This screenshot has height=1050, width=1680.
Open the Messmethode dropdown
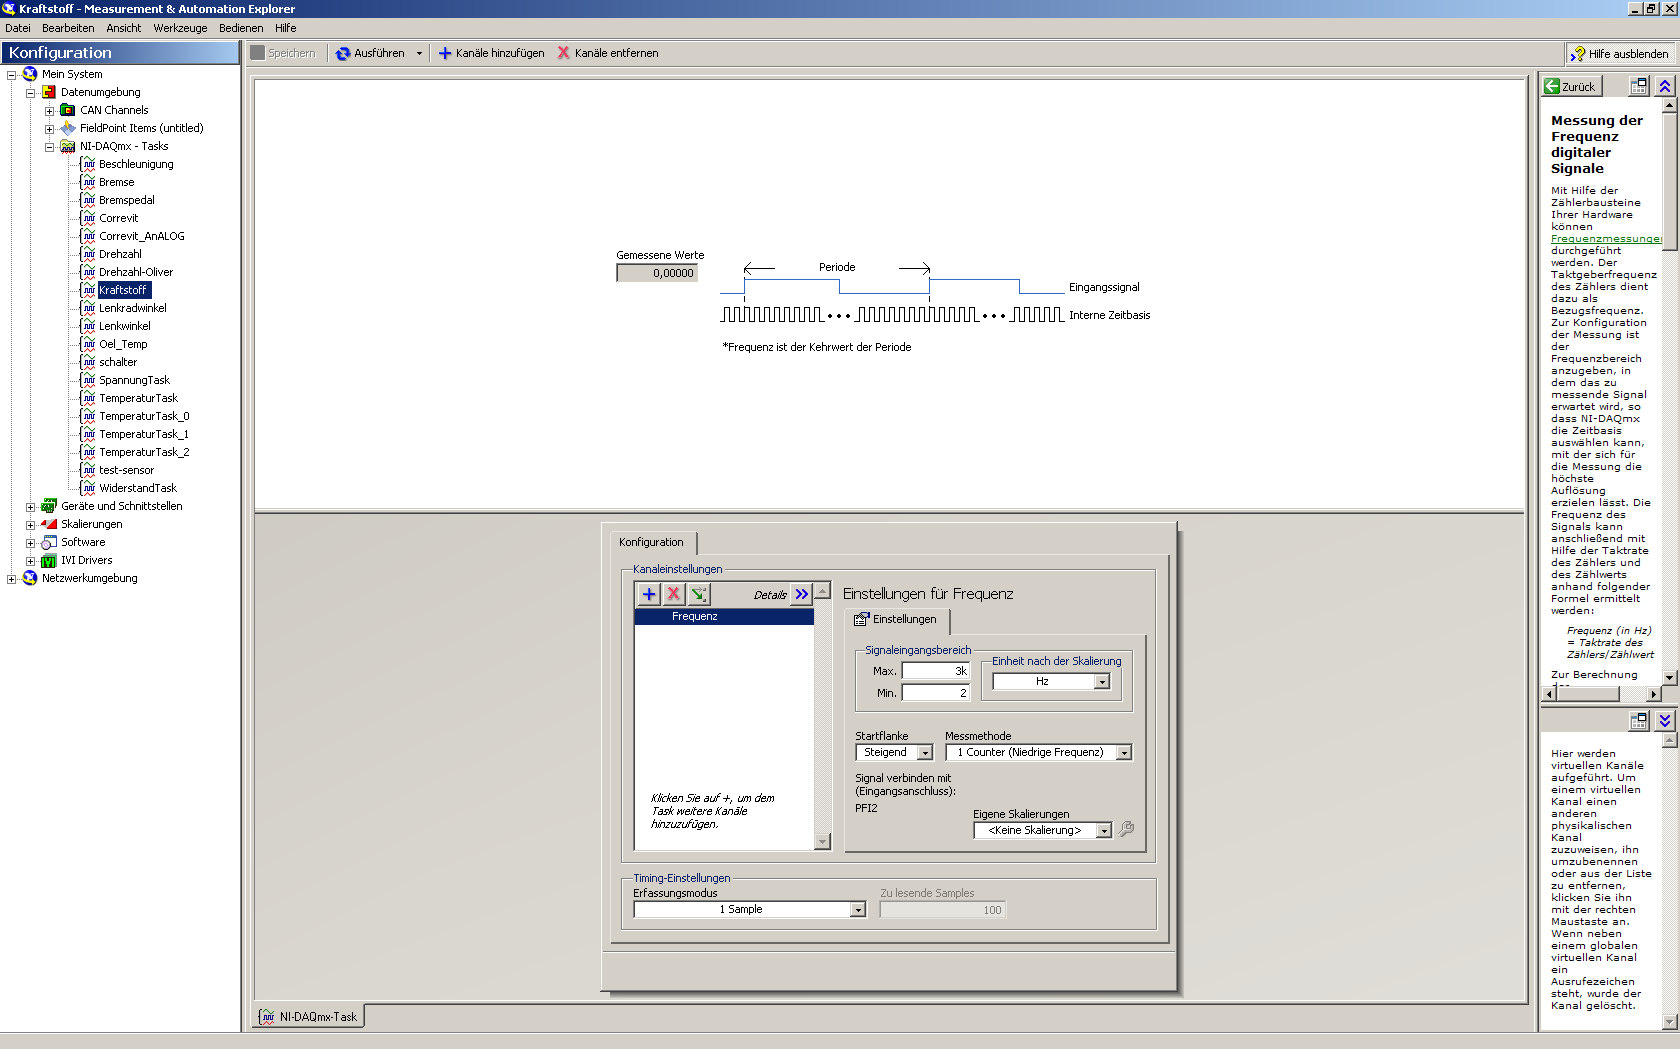pyautogui.click(x=1124, y=753)
